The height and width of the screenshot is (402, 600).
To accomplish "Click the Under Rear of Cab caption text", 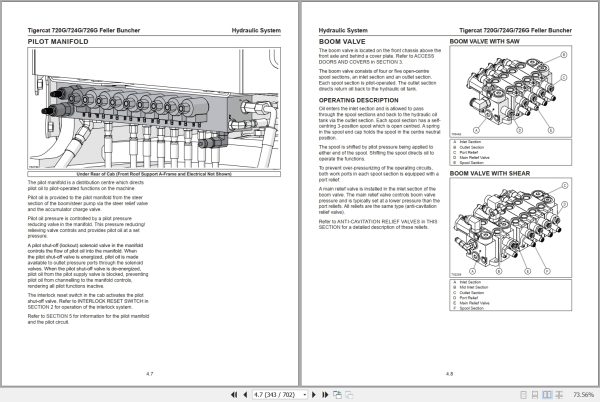I will (x=154, y=174).
